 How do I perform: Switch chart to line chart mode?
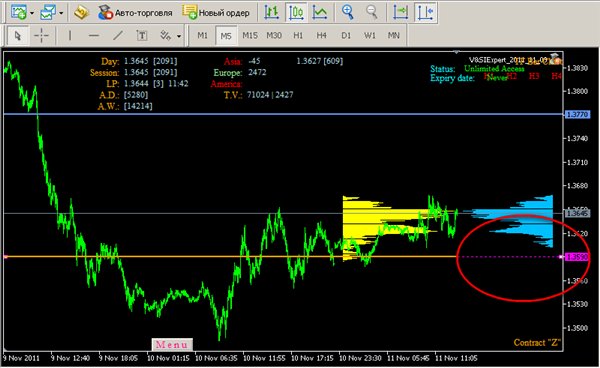pyautogui.click(x=320, y=12)
